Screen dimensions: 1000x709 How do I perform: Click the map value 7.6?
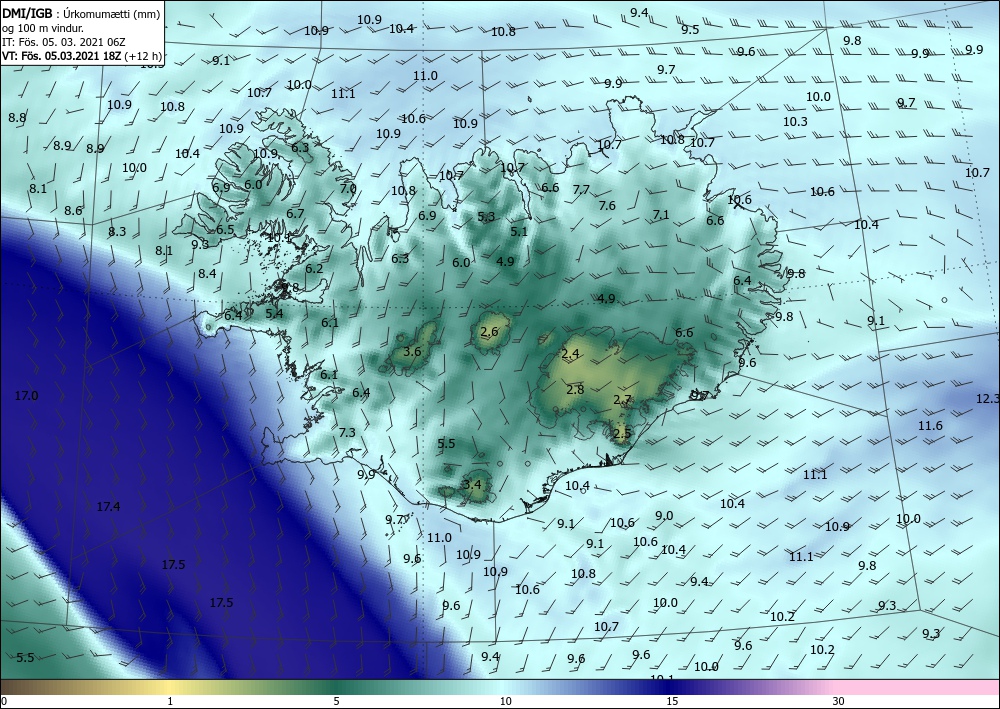(607, 205)
